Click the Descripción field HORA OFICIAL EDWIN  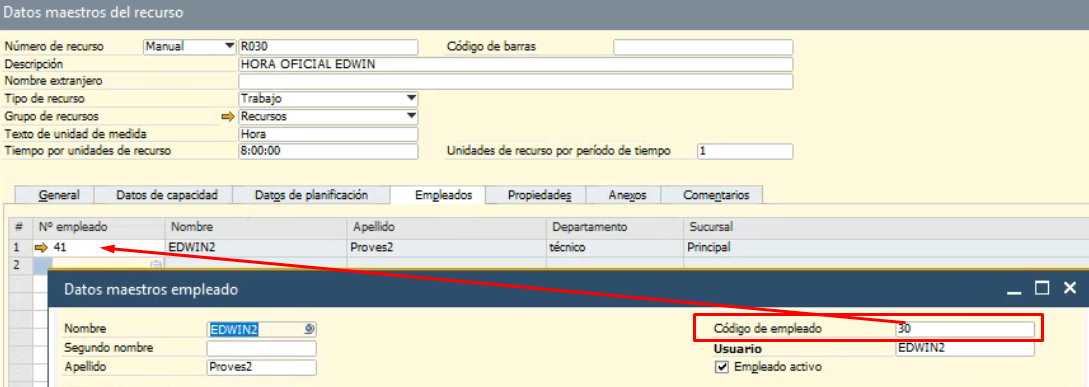pos(515,64)
